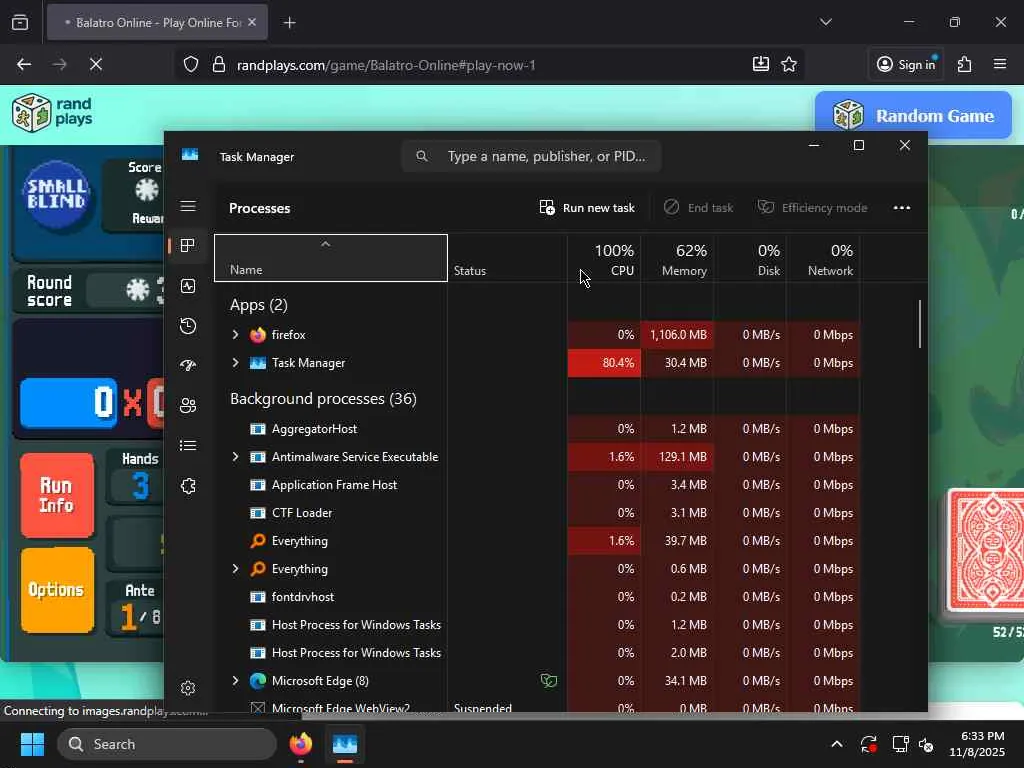Sort processes by Memory column
This screenshot has width=1024, height=768.
point(677,258)
